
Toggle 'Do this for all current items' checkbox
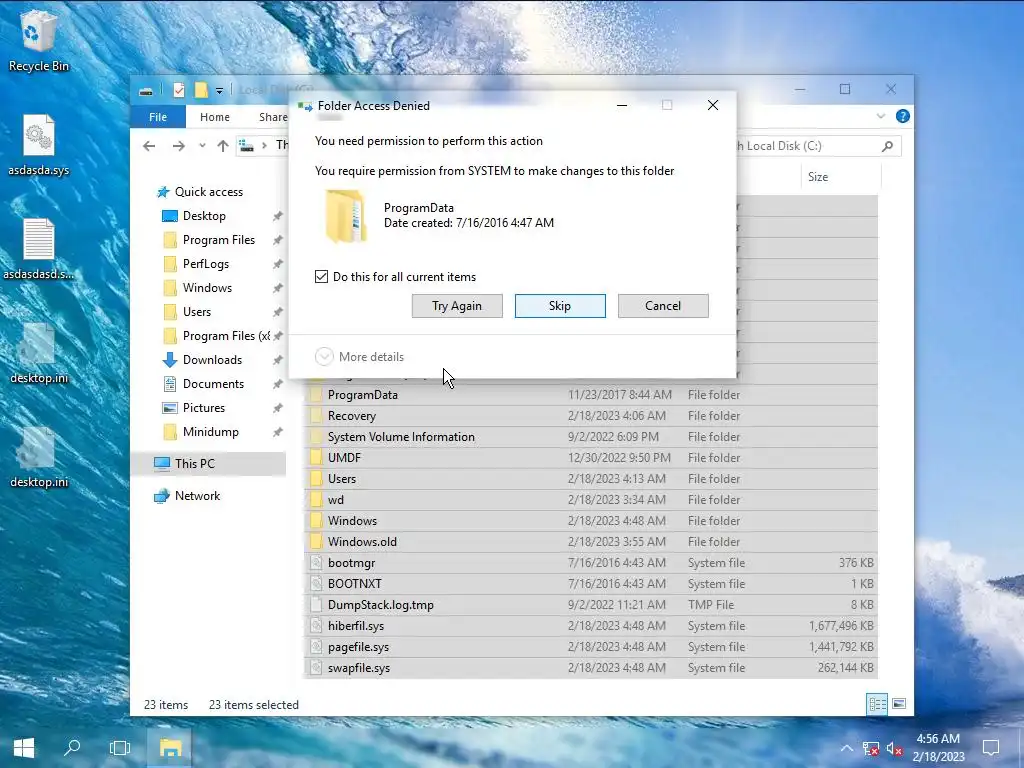pos(321,277)
